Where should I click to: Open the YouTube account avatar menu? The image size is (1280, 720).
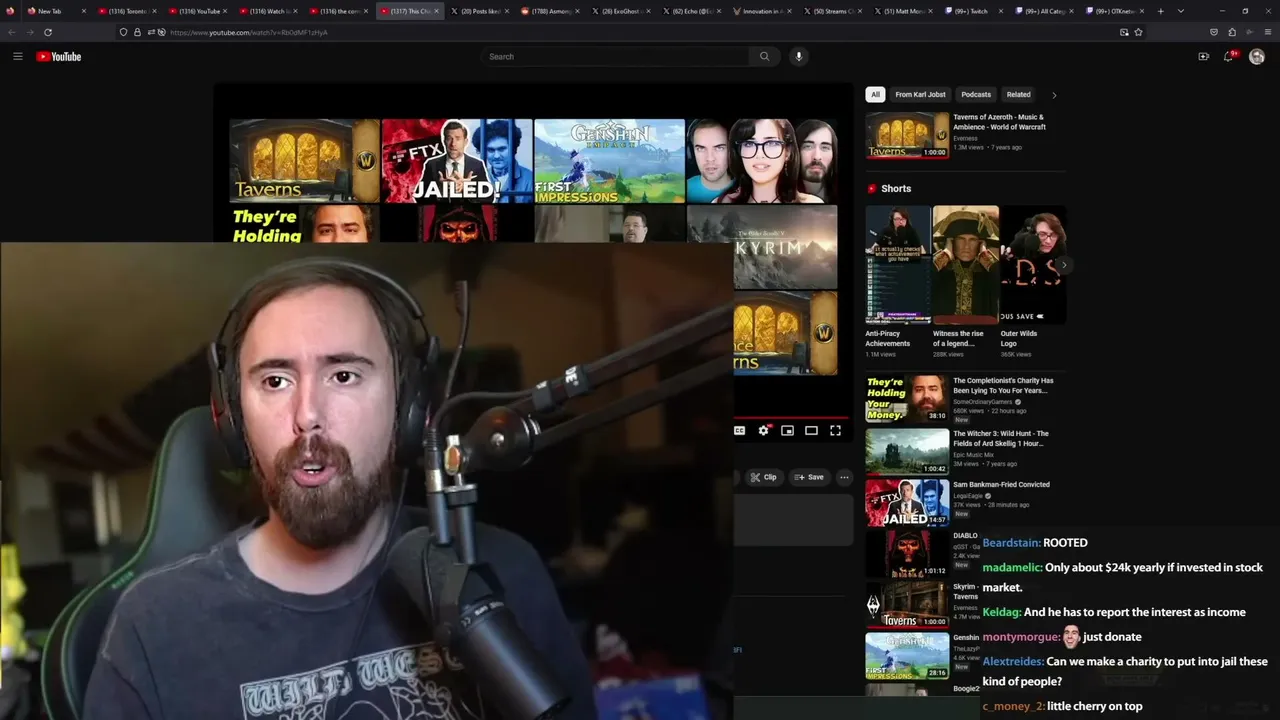1257,56
